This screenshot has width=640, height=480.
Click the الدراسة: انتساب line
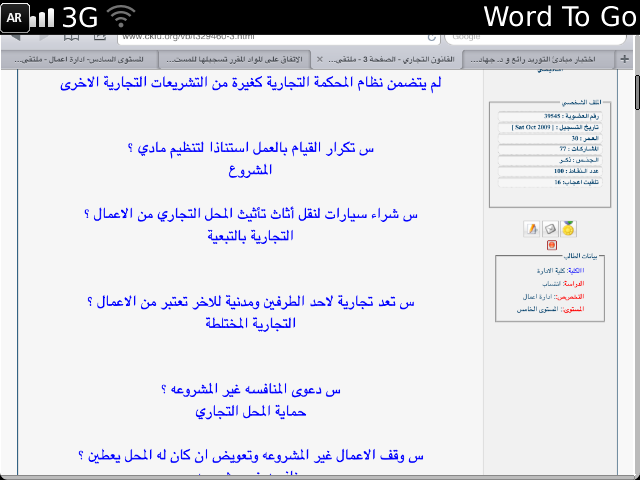(563, 283)
